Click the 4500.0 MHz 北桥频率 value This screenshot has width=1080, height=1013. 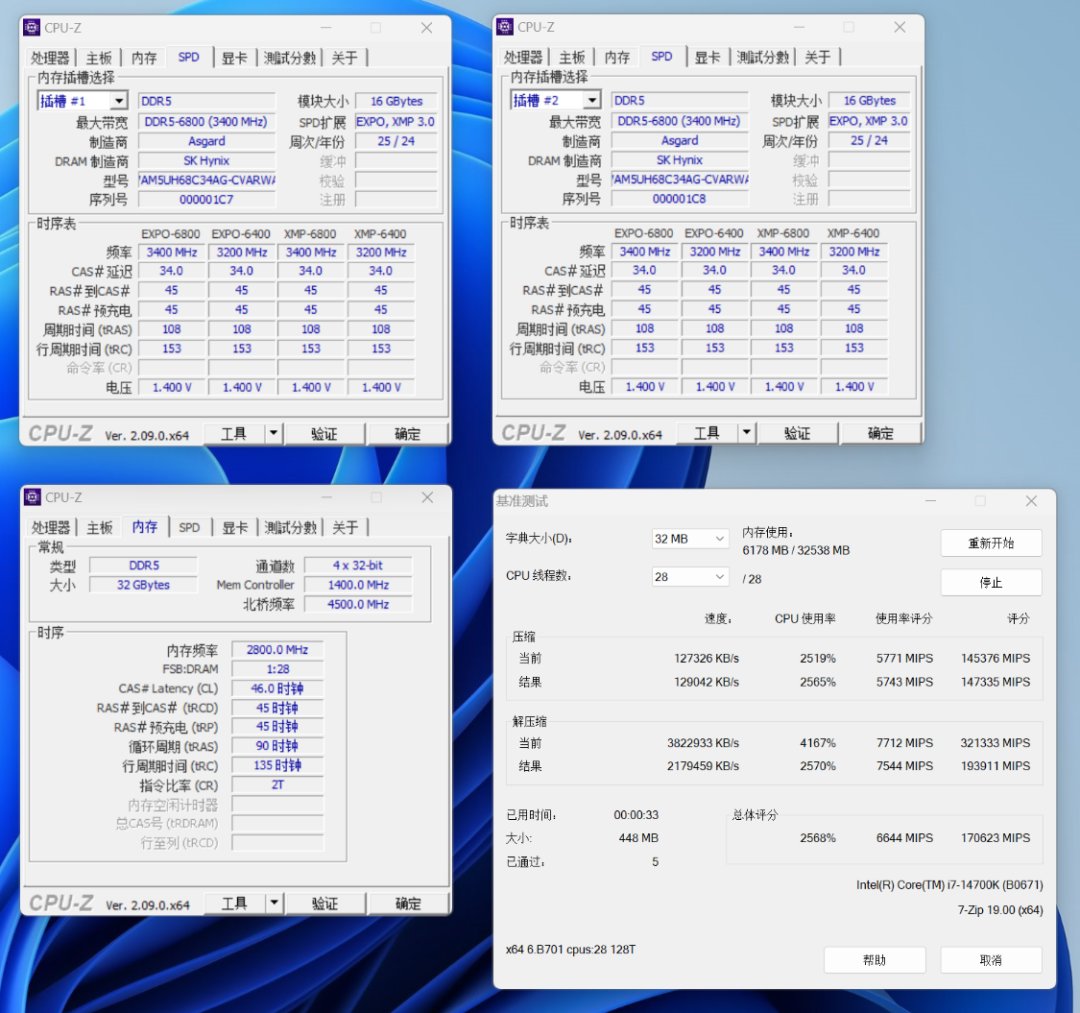coord(358,605)
